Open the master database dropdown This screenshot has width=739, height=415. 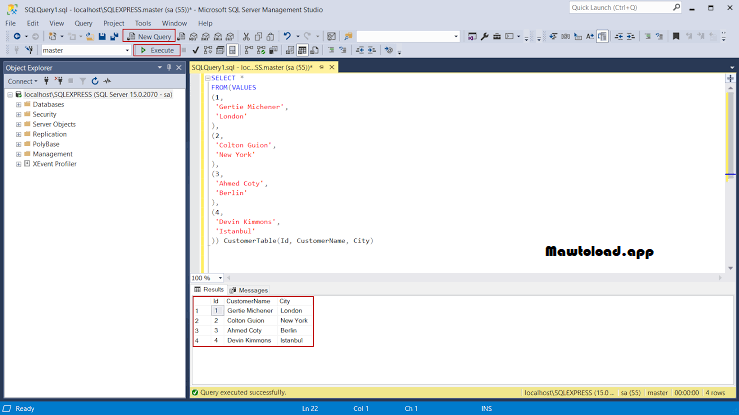[x=127, y=50]
